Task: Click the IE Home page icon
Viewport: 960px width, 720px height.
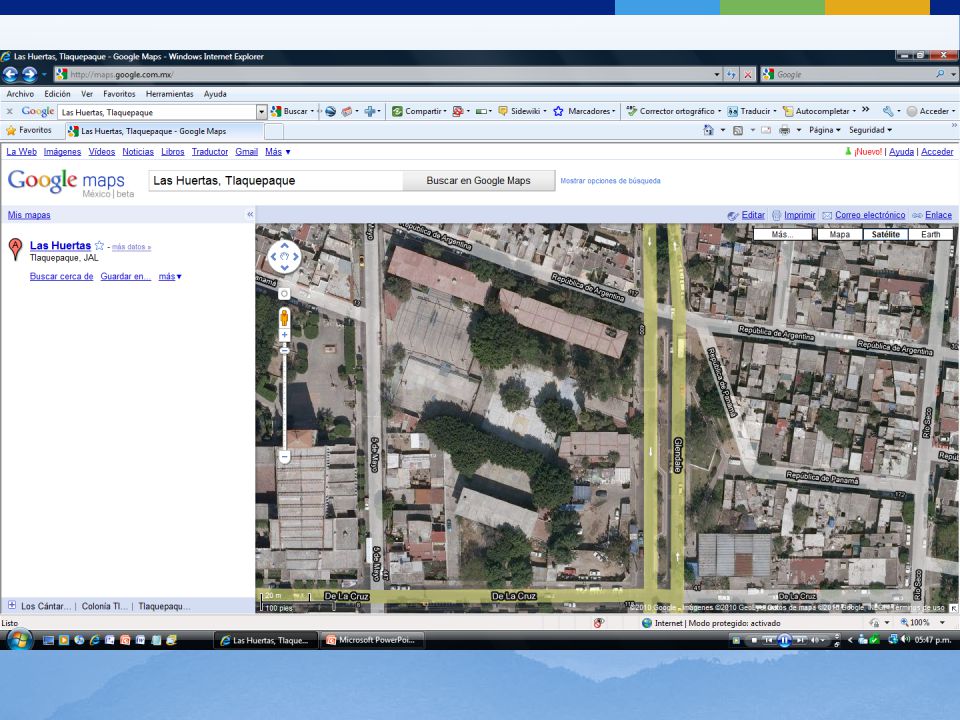Action: pyautogui.click(x=708, y=130)
